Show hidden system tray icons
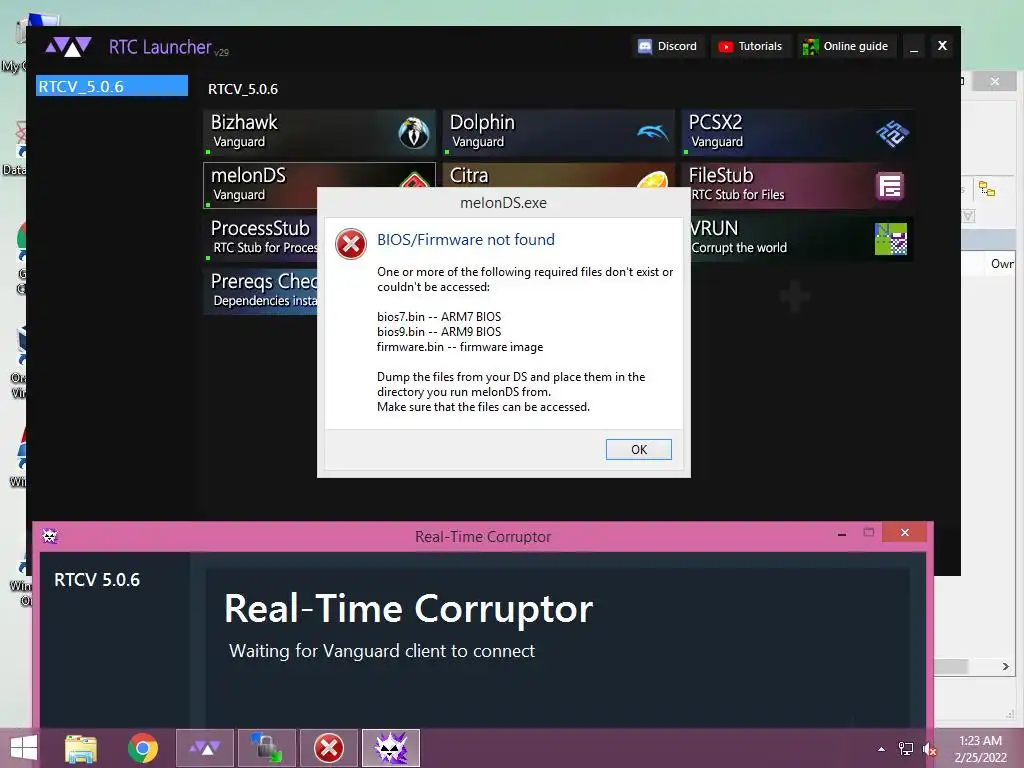 (x=882, y=749)
